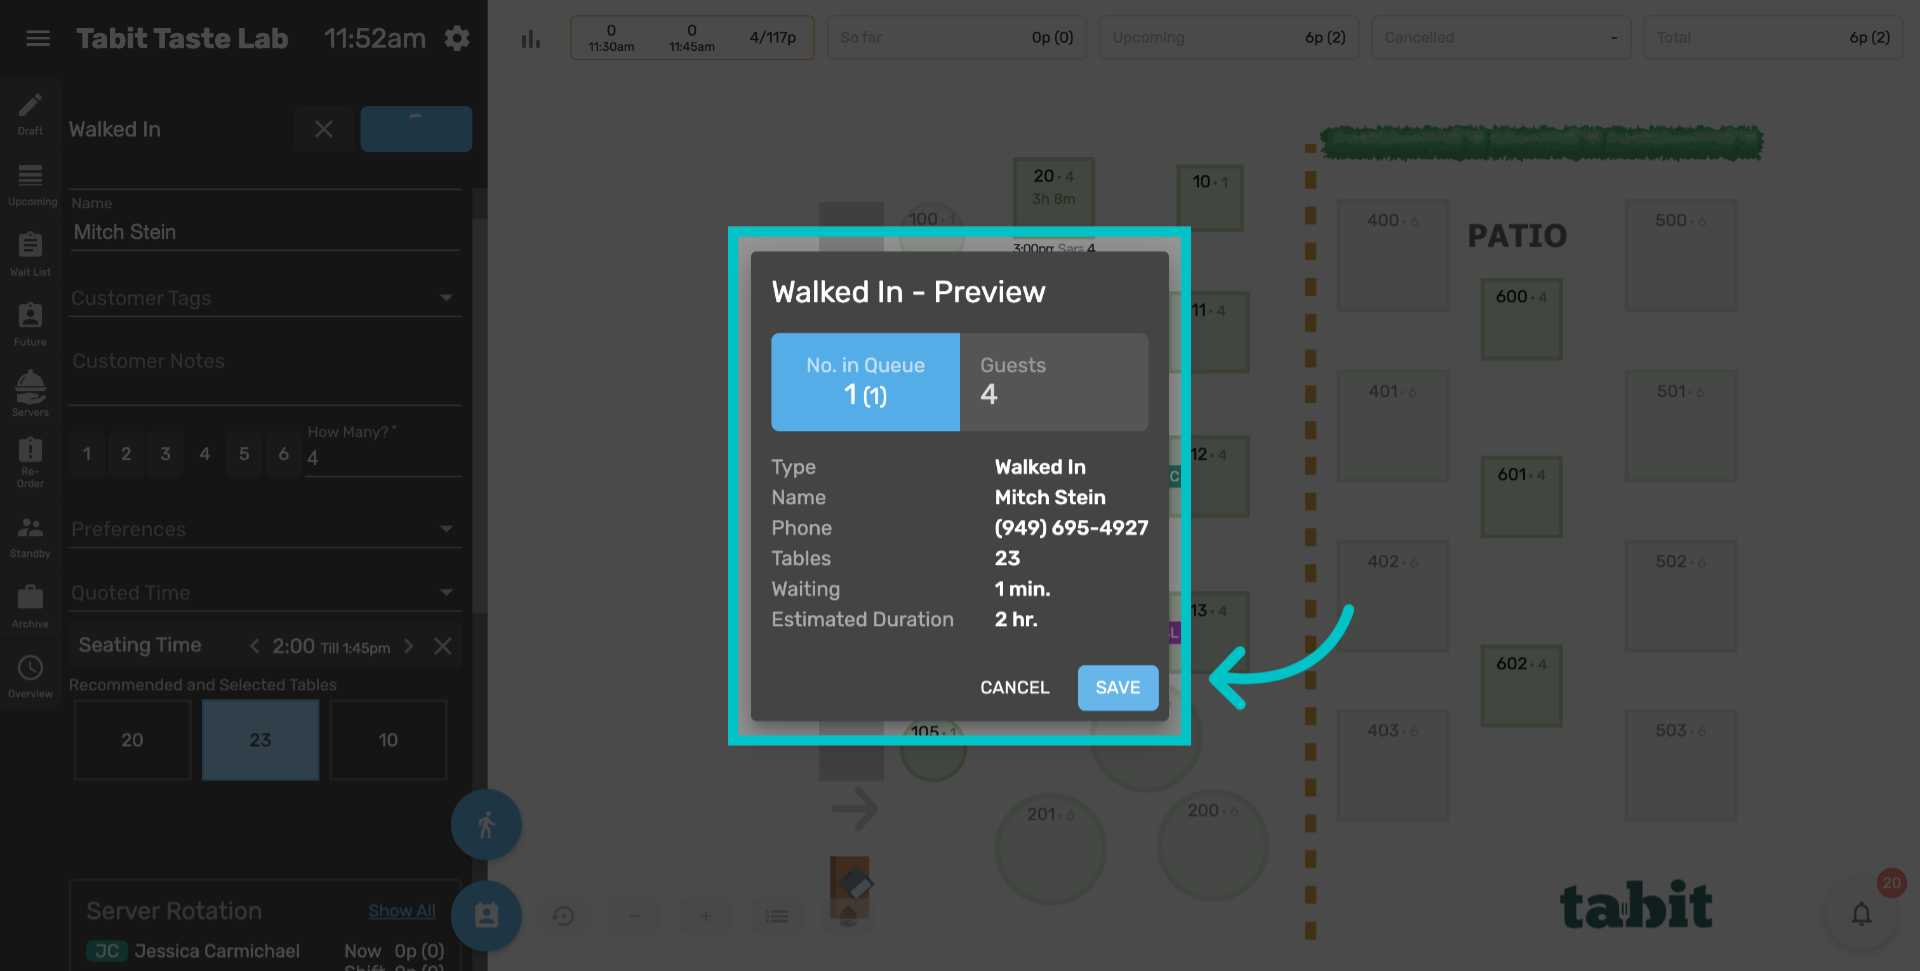Open the statistics bar chart icon
Viewport: 1920px width, 971px height.
(x=530, y=37)
